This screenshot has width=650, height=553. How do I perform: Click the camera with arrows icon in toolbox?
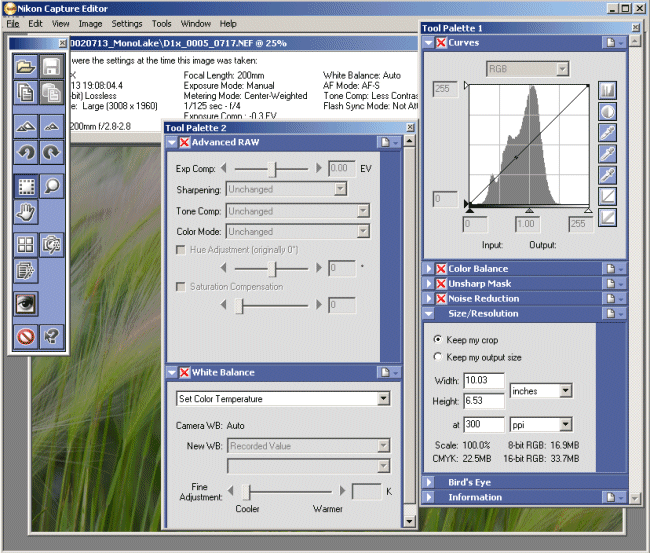click(51, 245)
